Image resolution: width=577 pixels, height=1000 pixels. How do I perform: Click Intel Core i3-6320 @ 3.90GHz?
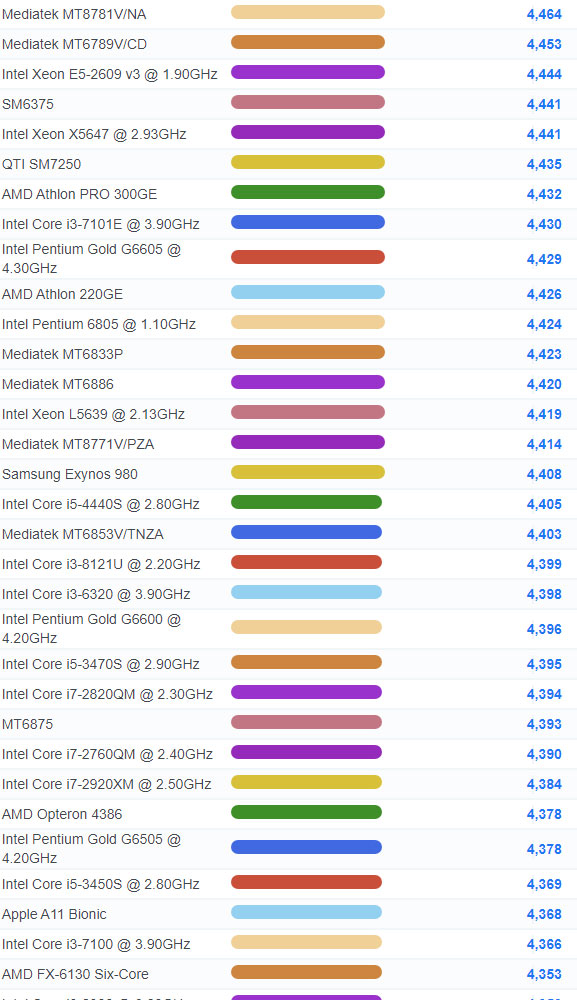click(96, 594)
